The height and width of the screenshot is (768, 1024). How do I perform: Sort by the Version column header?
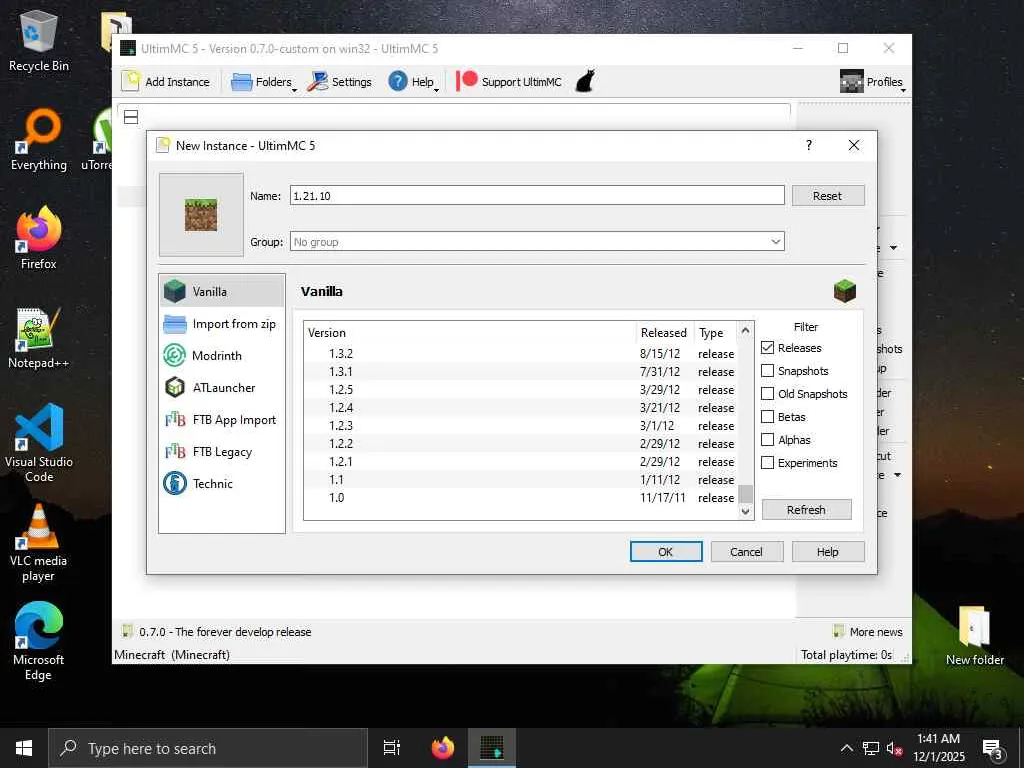[470, 332]
